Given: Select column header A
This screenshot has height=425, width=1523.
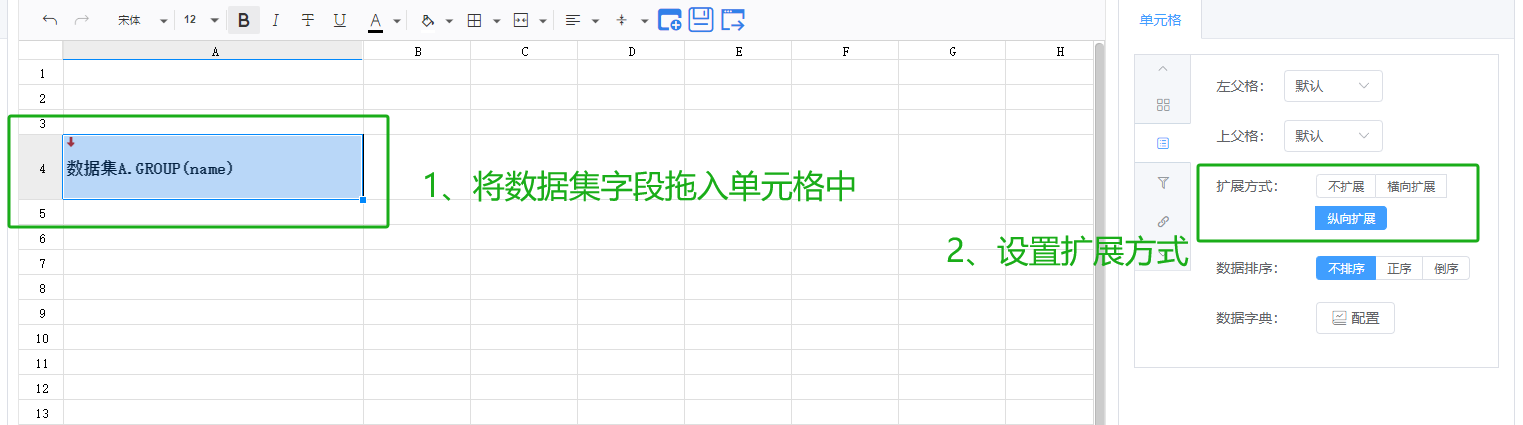Looking at the screenshot, I should (x=213, y=51).
